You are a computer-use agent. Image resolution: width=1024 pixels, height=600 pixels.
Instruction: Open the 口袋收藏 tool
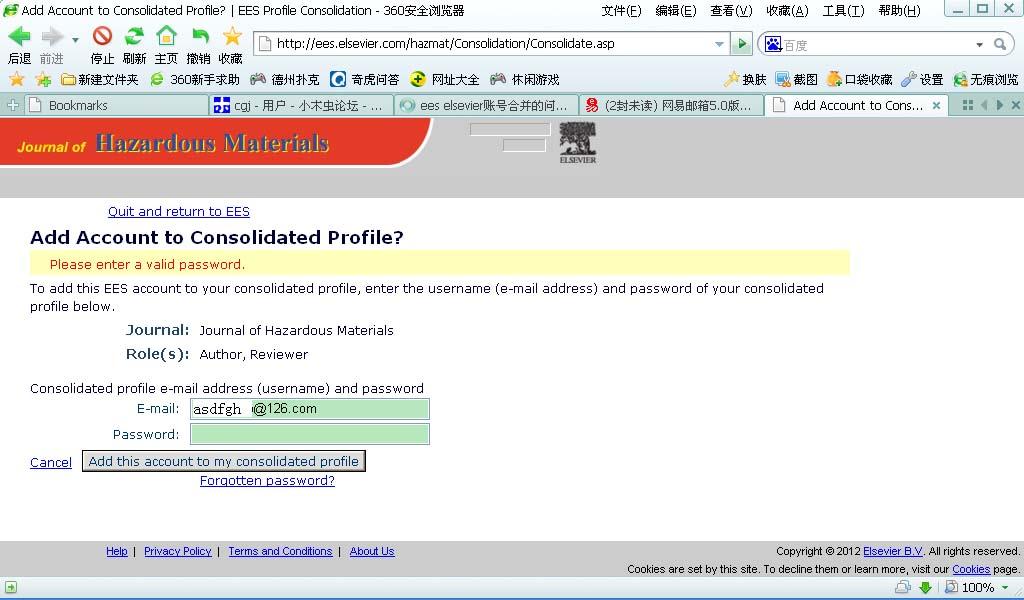click(x=859, y=80)
